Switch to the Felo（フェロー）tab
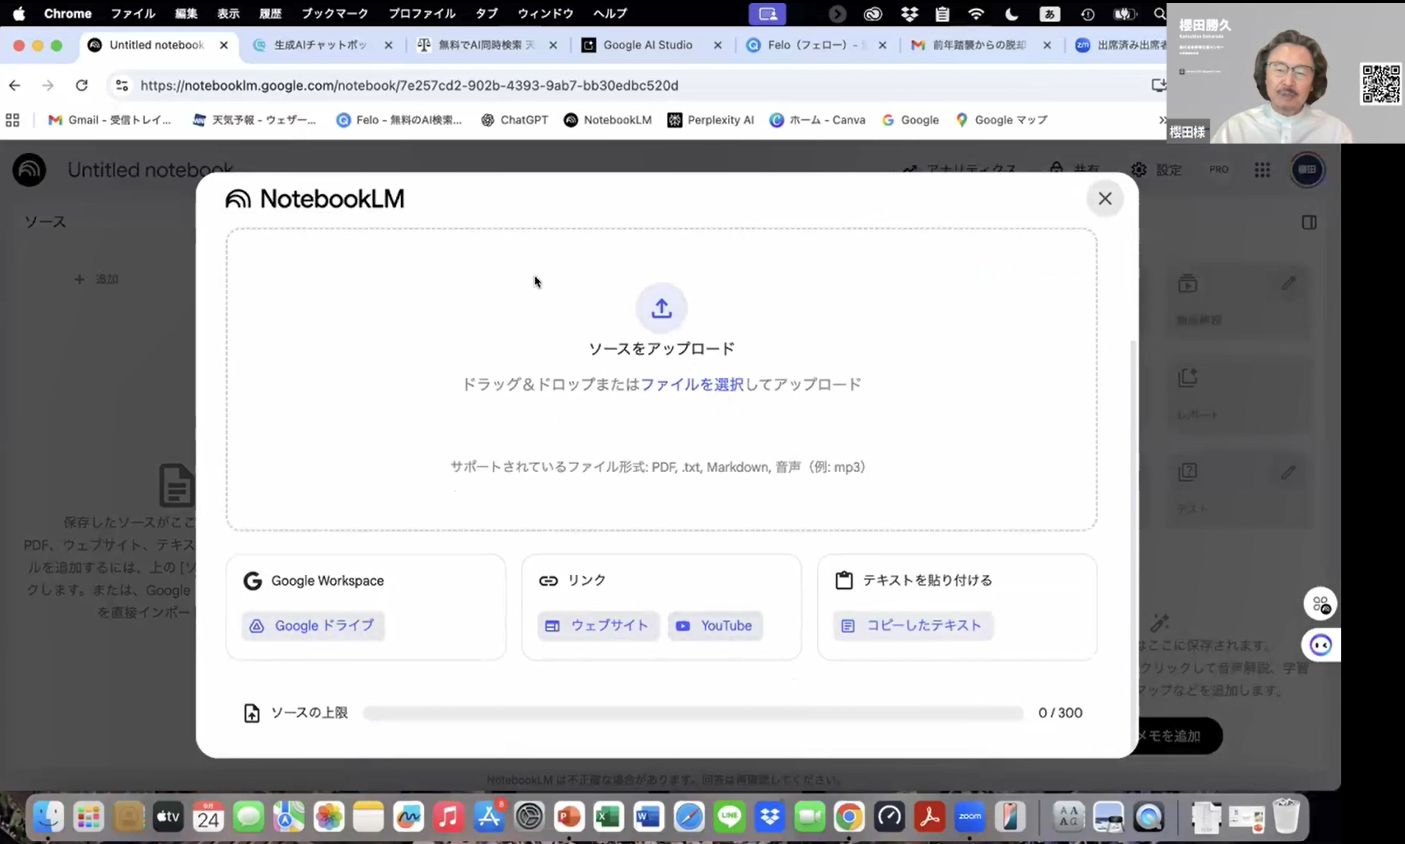This screenshot has width=1405, height=844. click(x=812, y=45)
